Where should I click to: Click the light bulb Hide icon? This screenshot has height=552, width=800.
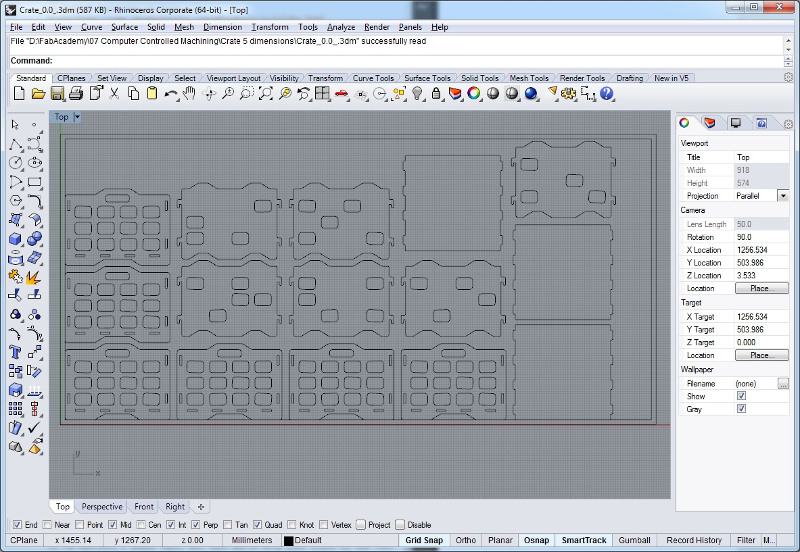417,93
